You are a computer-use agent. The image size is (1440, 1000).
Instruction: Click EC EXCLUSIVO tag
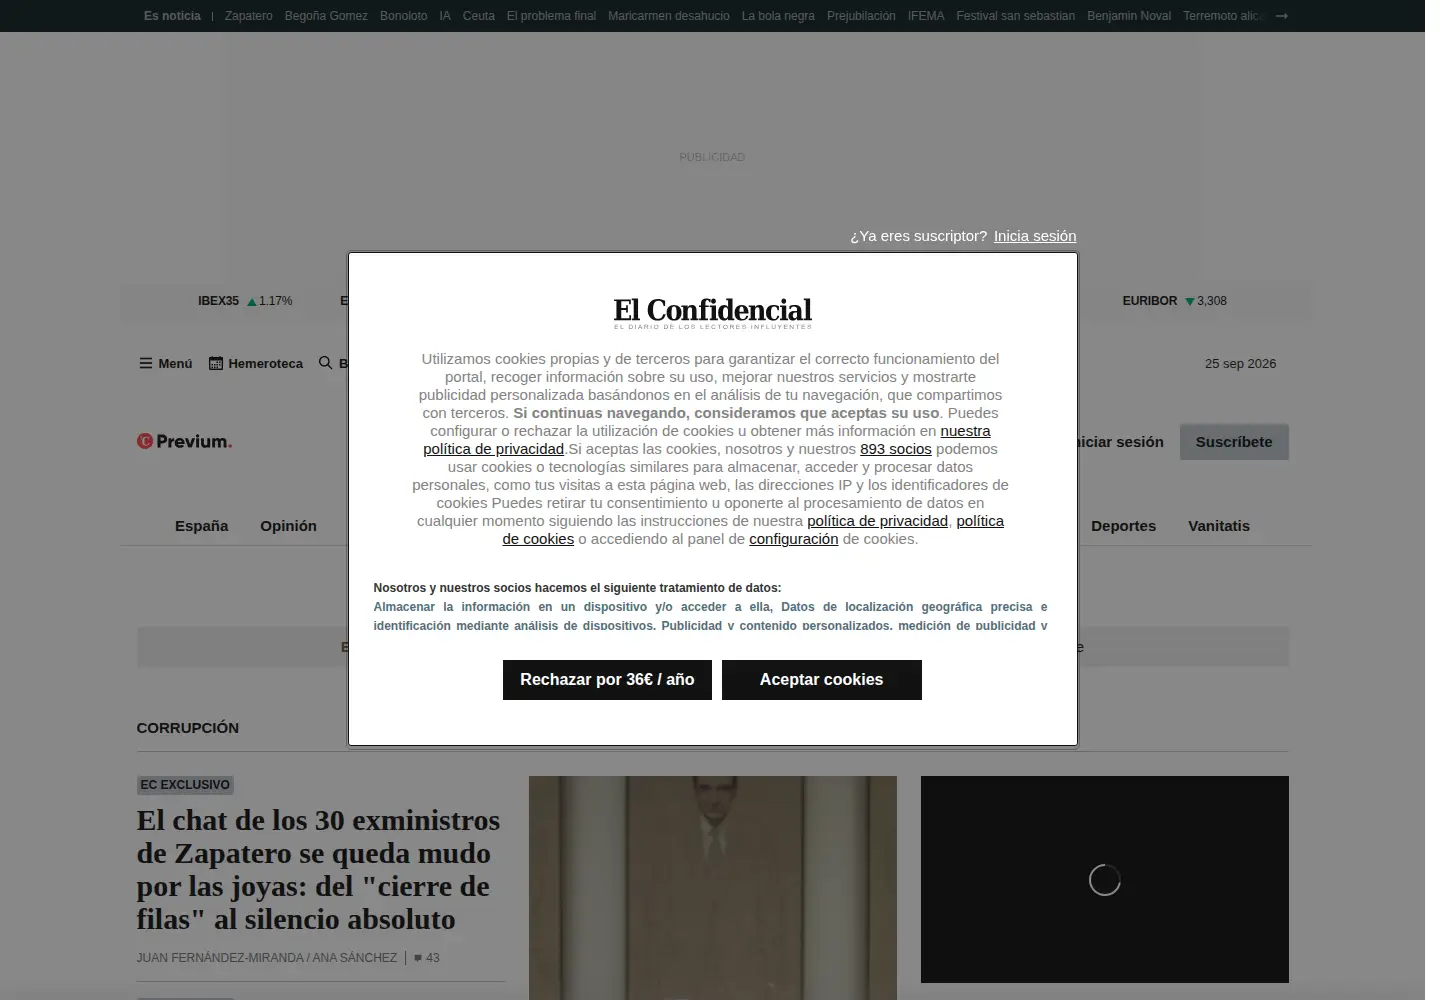185,785
